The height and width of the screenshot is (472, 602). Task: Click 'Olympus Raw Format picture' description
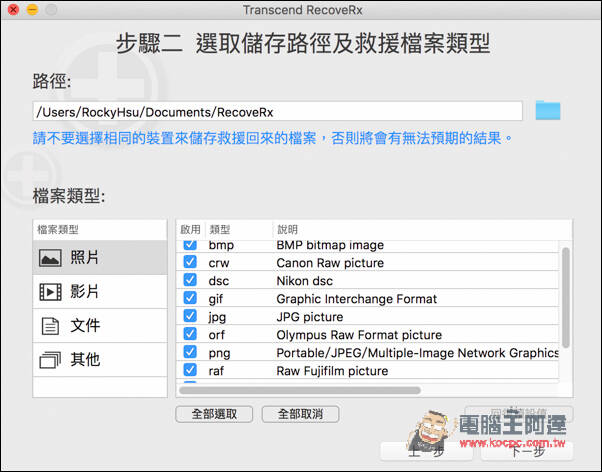(359, 335)
